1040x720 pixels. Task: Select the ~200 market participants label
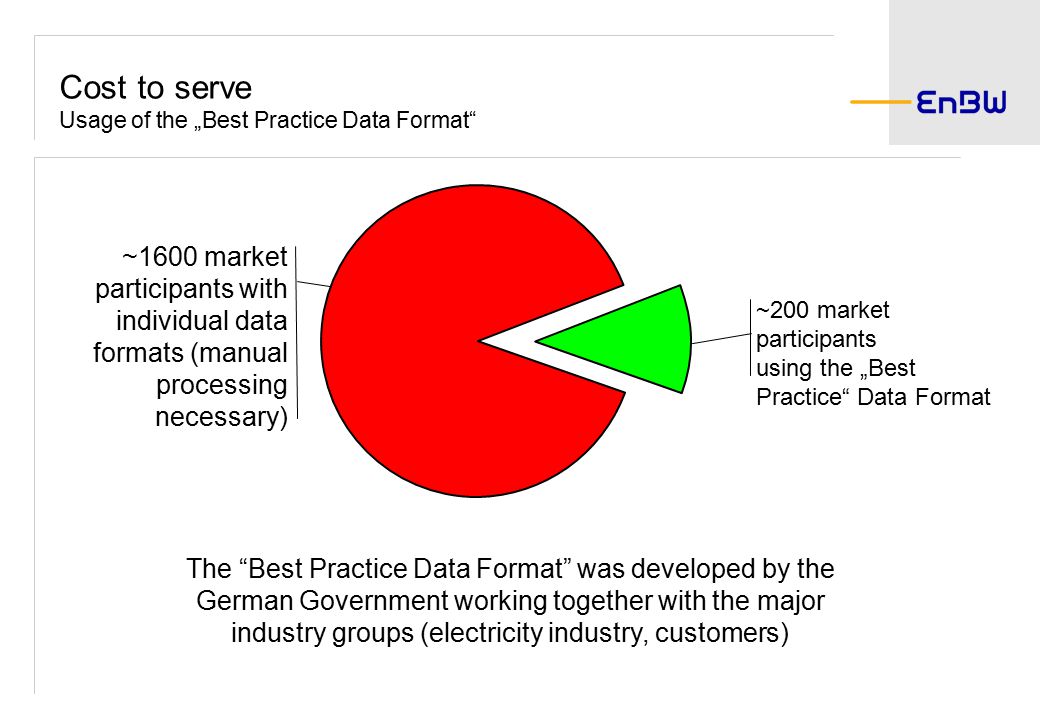tap(873, 353)
